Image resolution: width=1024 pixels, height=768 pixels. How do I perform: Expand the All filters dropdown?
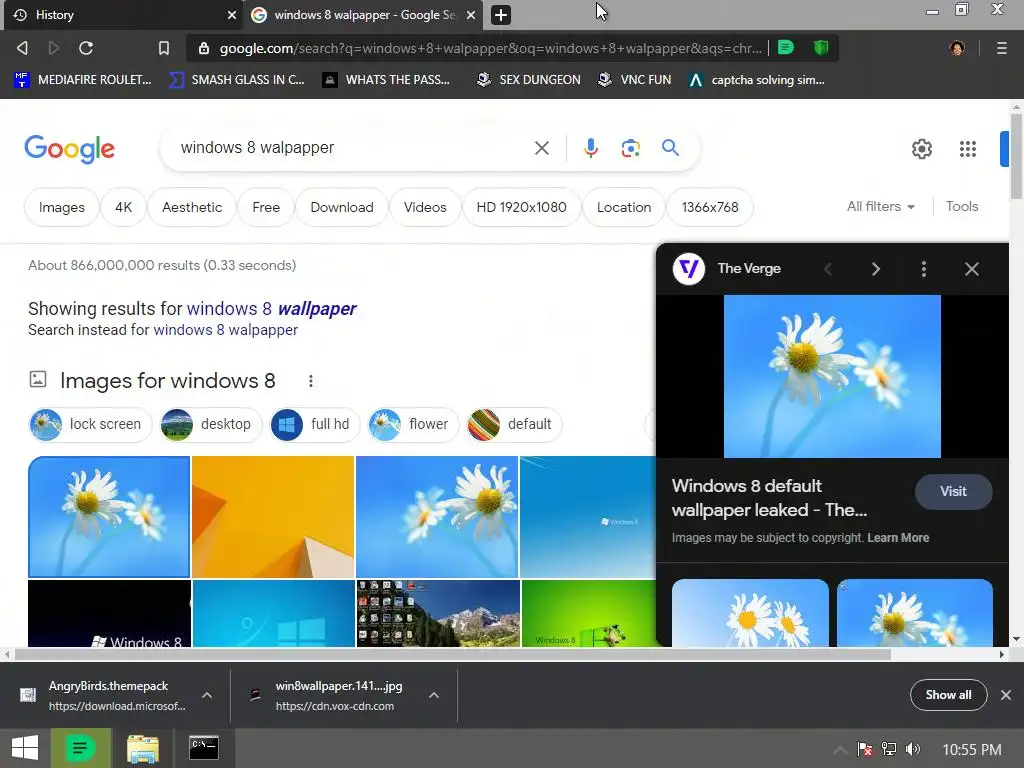coord(880,206)
